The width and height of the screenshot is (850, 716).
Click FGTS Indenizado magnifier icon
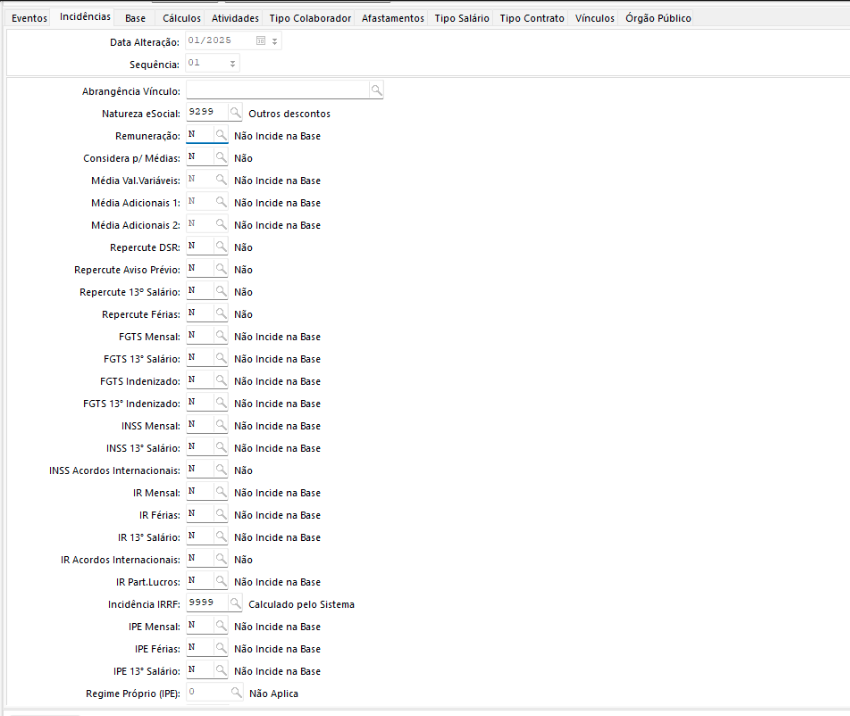(221, 379)
